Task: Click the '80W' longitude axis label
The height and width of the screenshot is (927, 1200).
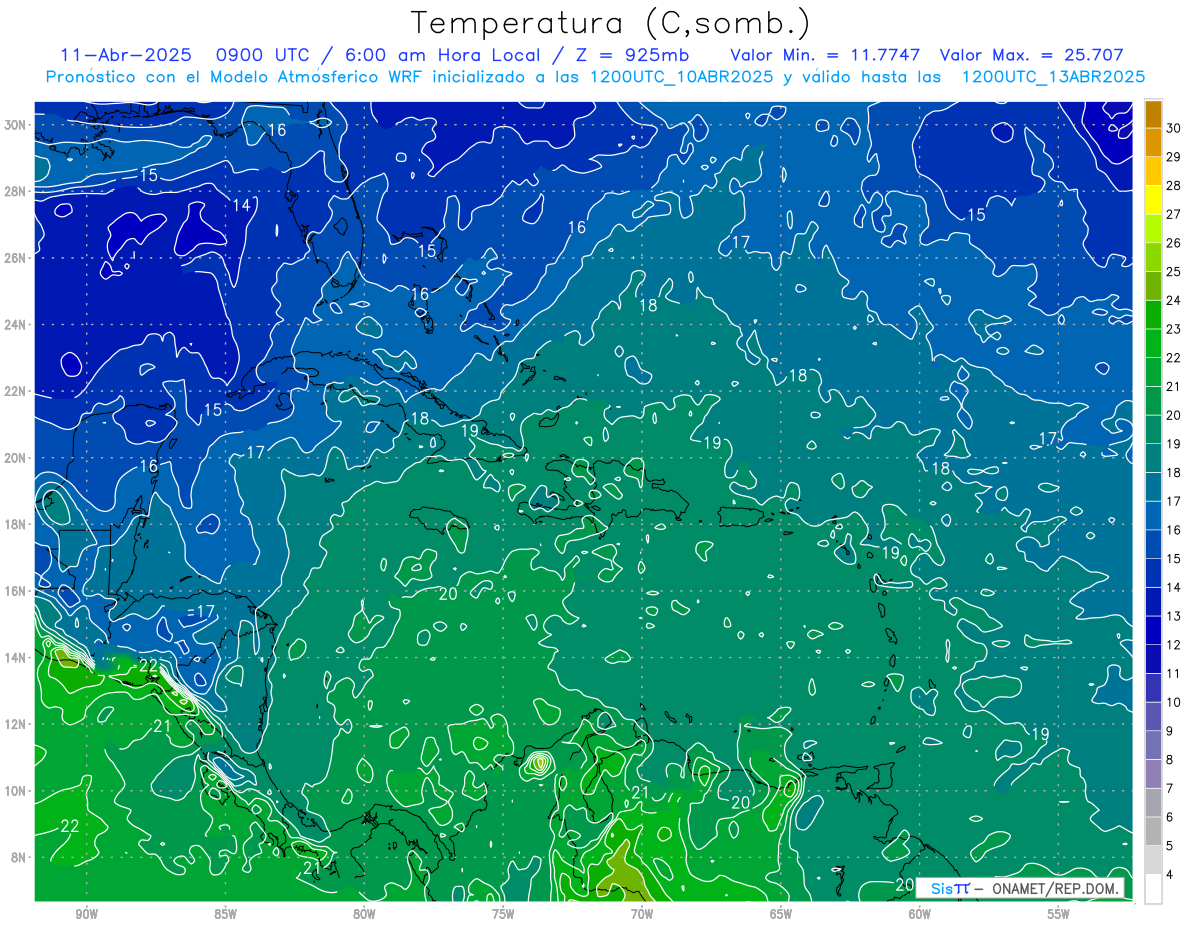Action: (x=364, y=915)
